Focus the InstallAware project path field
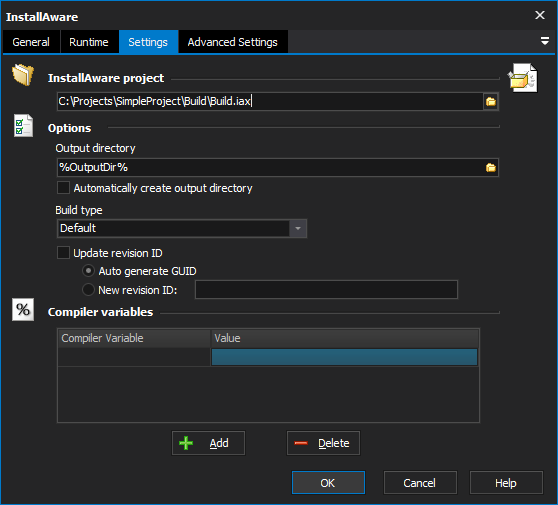Screen dimensions: 558x505 click(270, 102)
